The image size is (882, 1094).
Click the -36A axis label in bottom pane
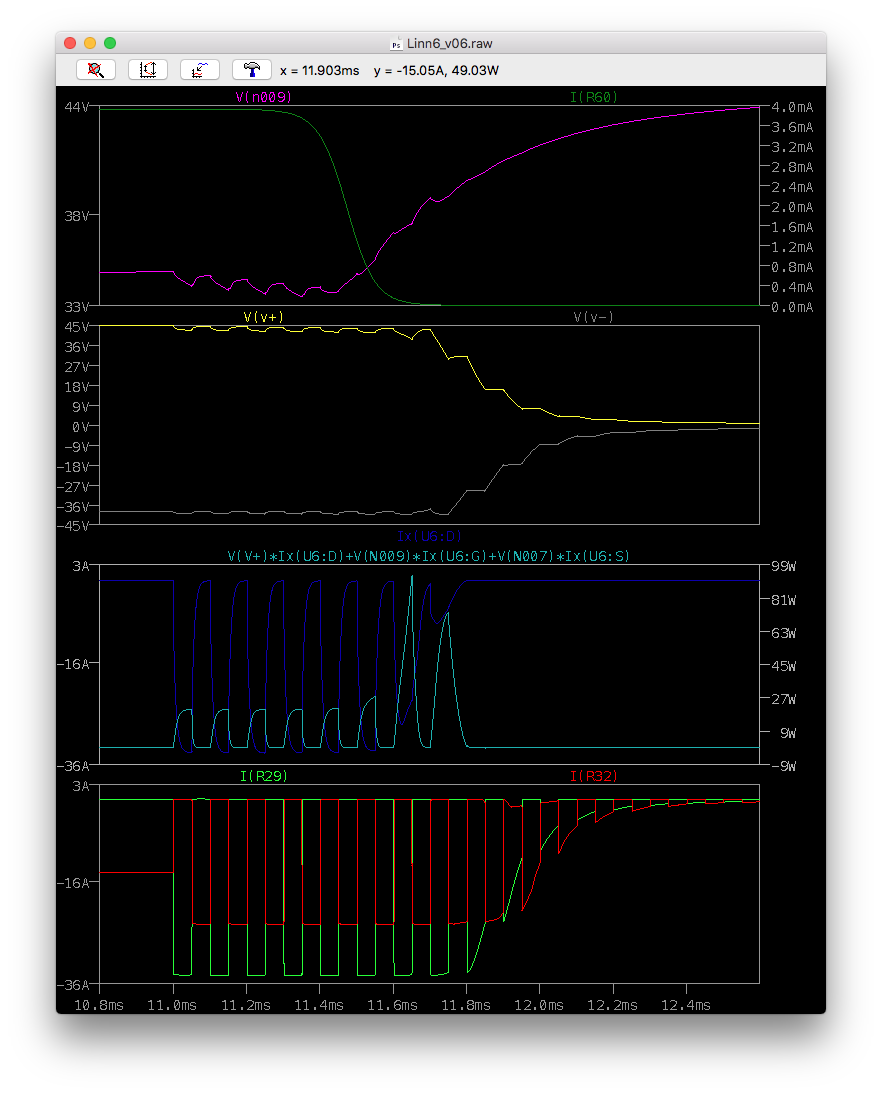coord(73,985)
